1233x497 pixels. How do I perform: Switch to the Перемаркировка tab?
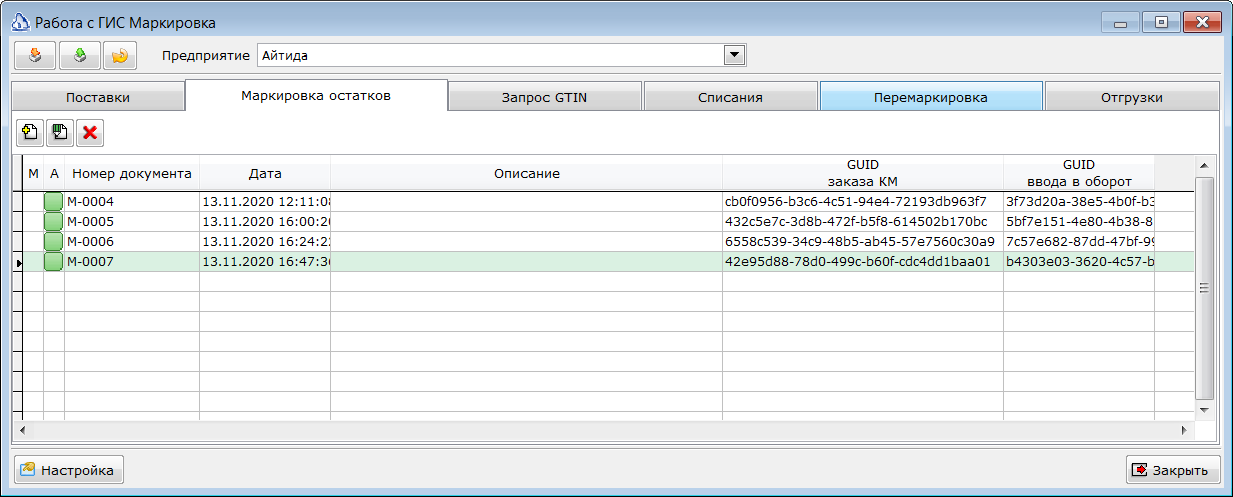pyautogui.click(x=931, y=98)
